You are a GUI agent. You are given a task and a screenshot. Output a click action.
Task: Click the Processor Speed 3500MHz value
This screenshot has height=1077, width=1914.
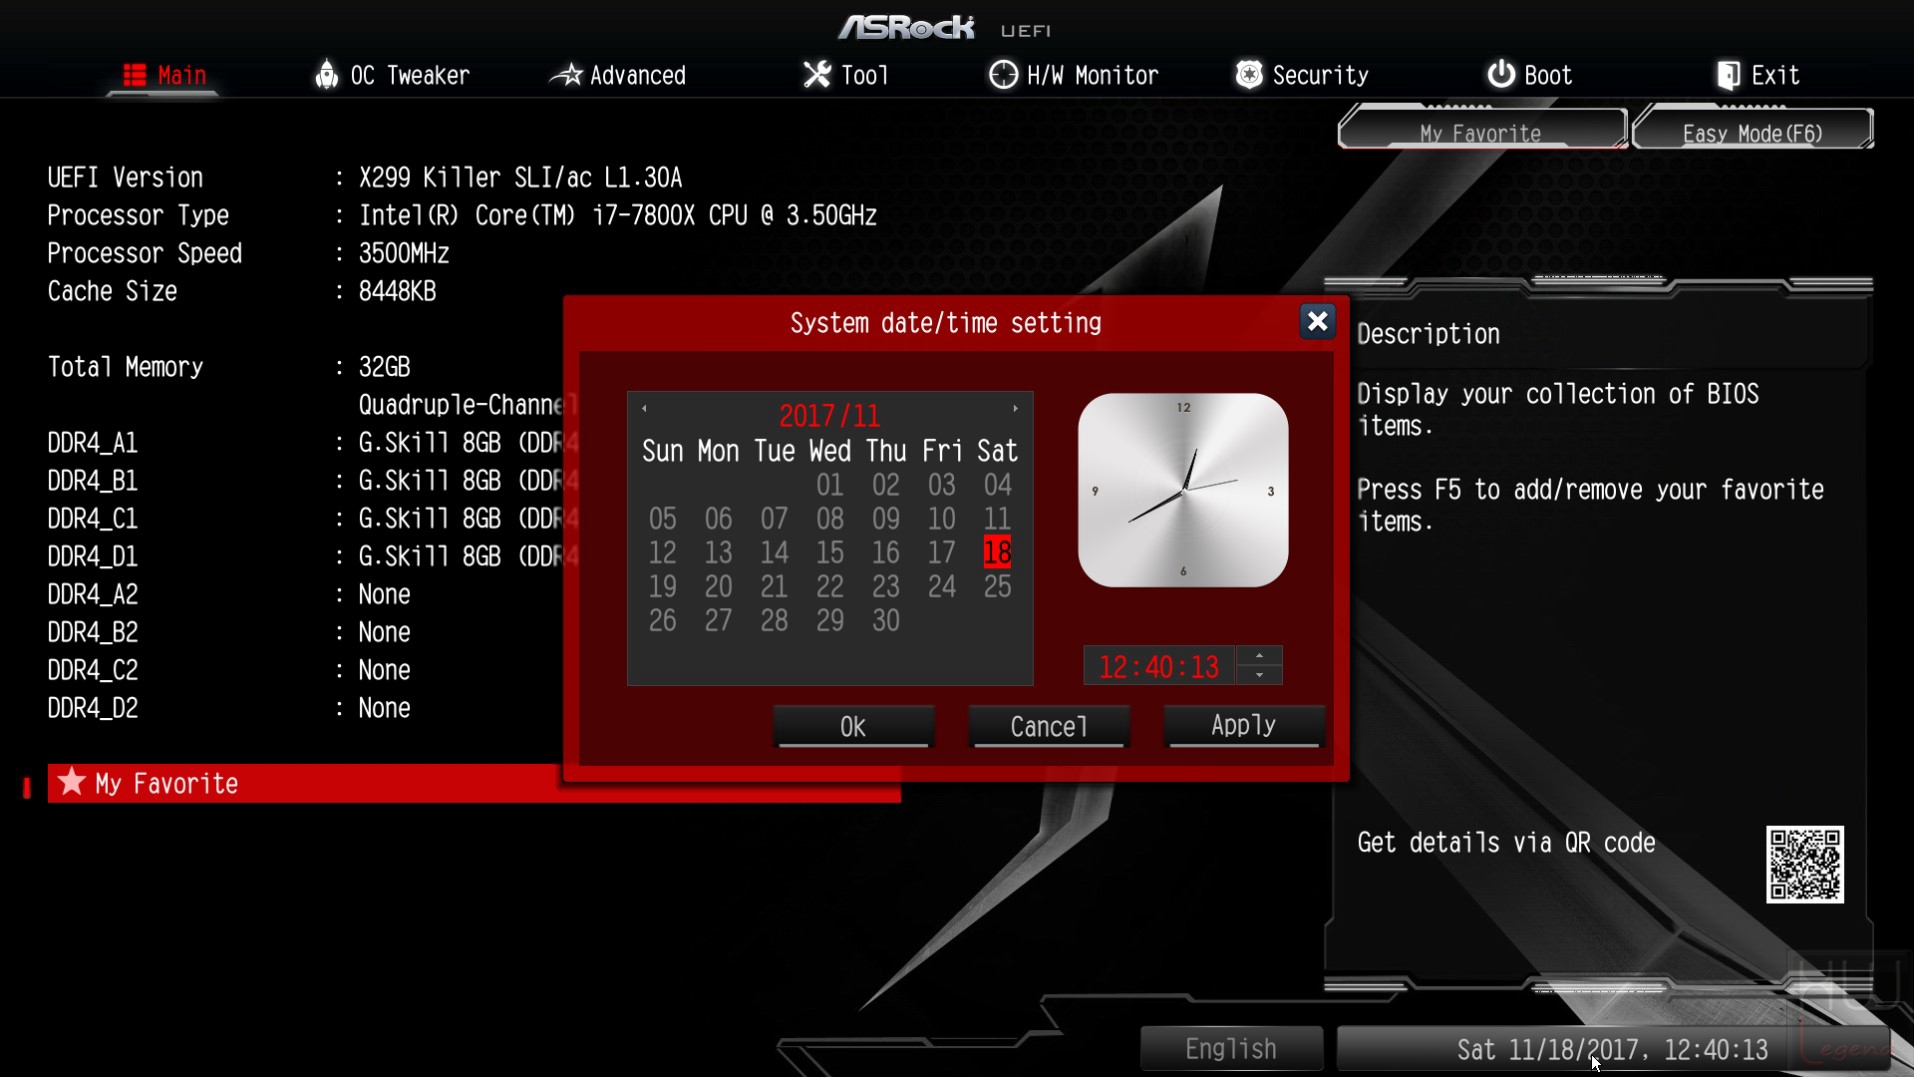(404, 253)
